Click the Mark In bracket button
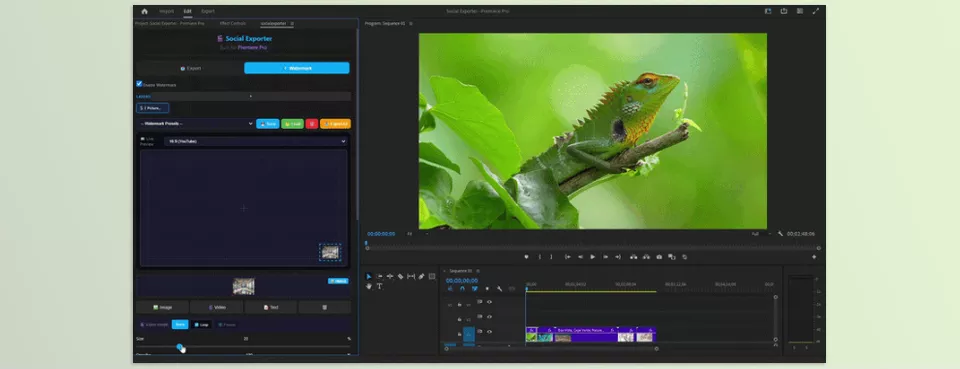 point(539,257)
